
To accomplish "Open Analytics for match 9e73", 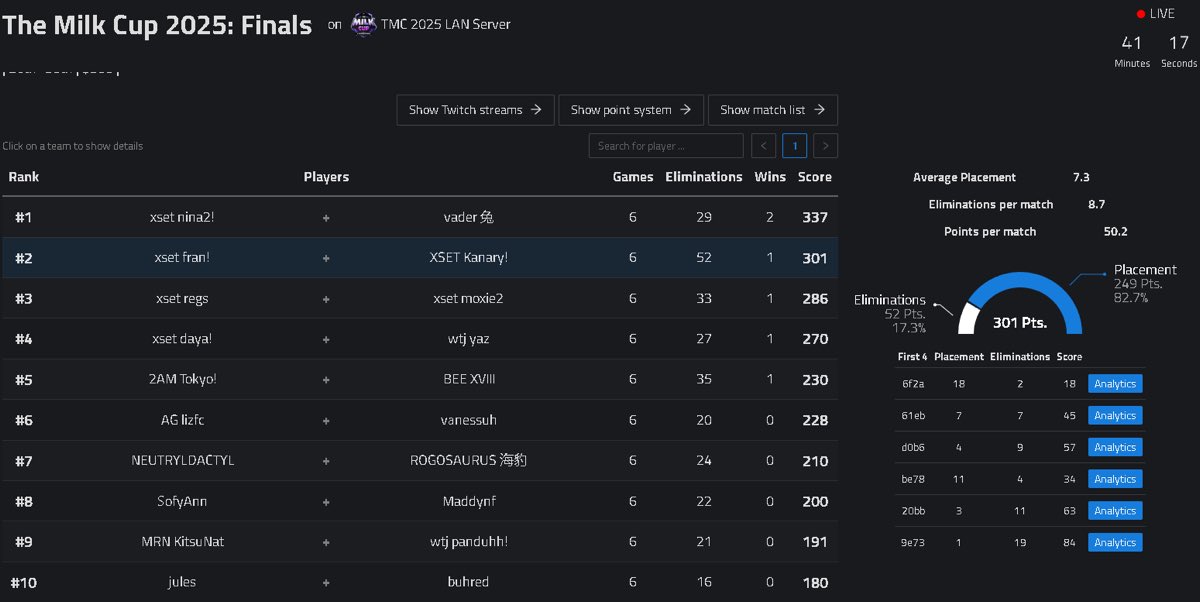I will 1115,543.
